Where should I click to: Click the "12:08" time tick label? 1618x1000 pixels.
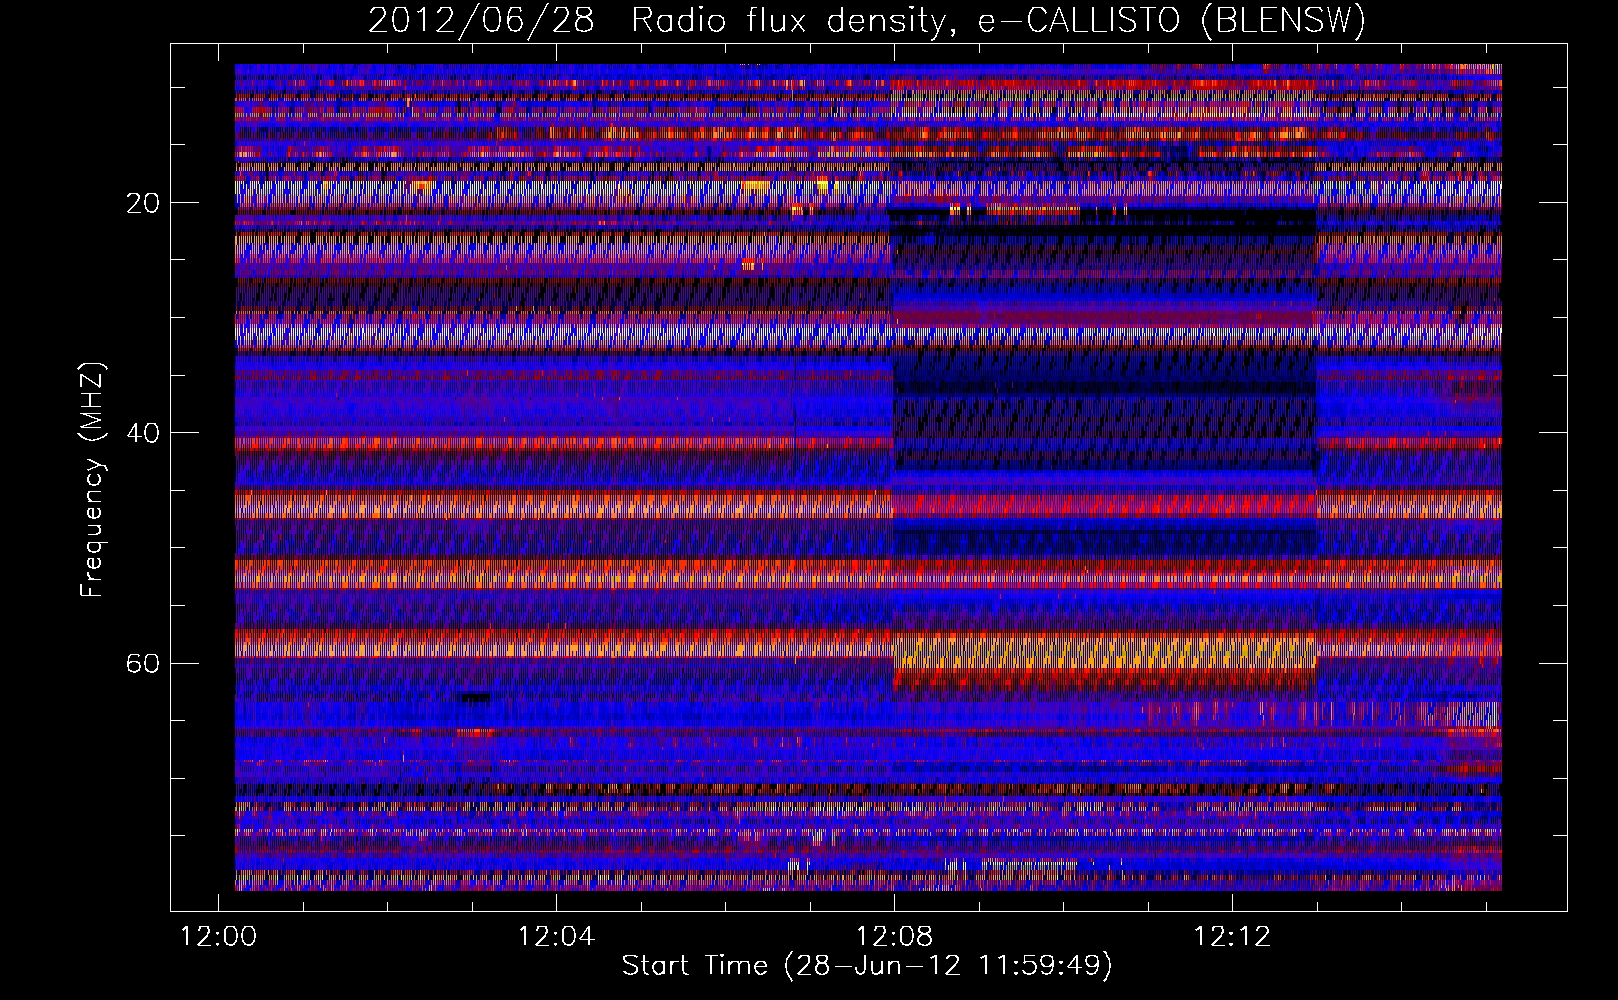point(894,937)
